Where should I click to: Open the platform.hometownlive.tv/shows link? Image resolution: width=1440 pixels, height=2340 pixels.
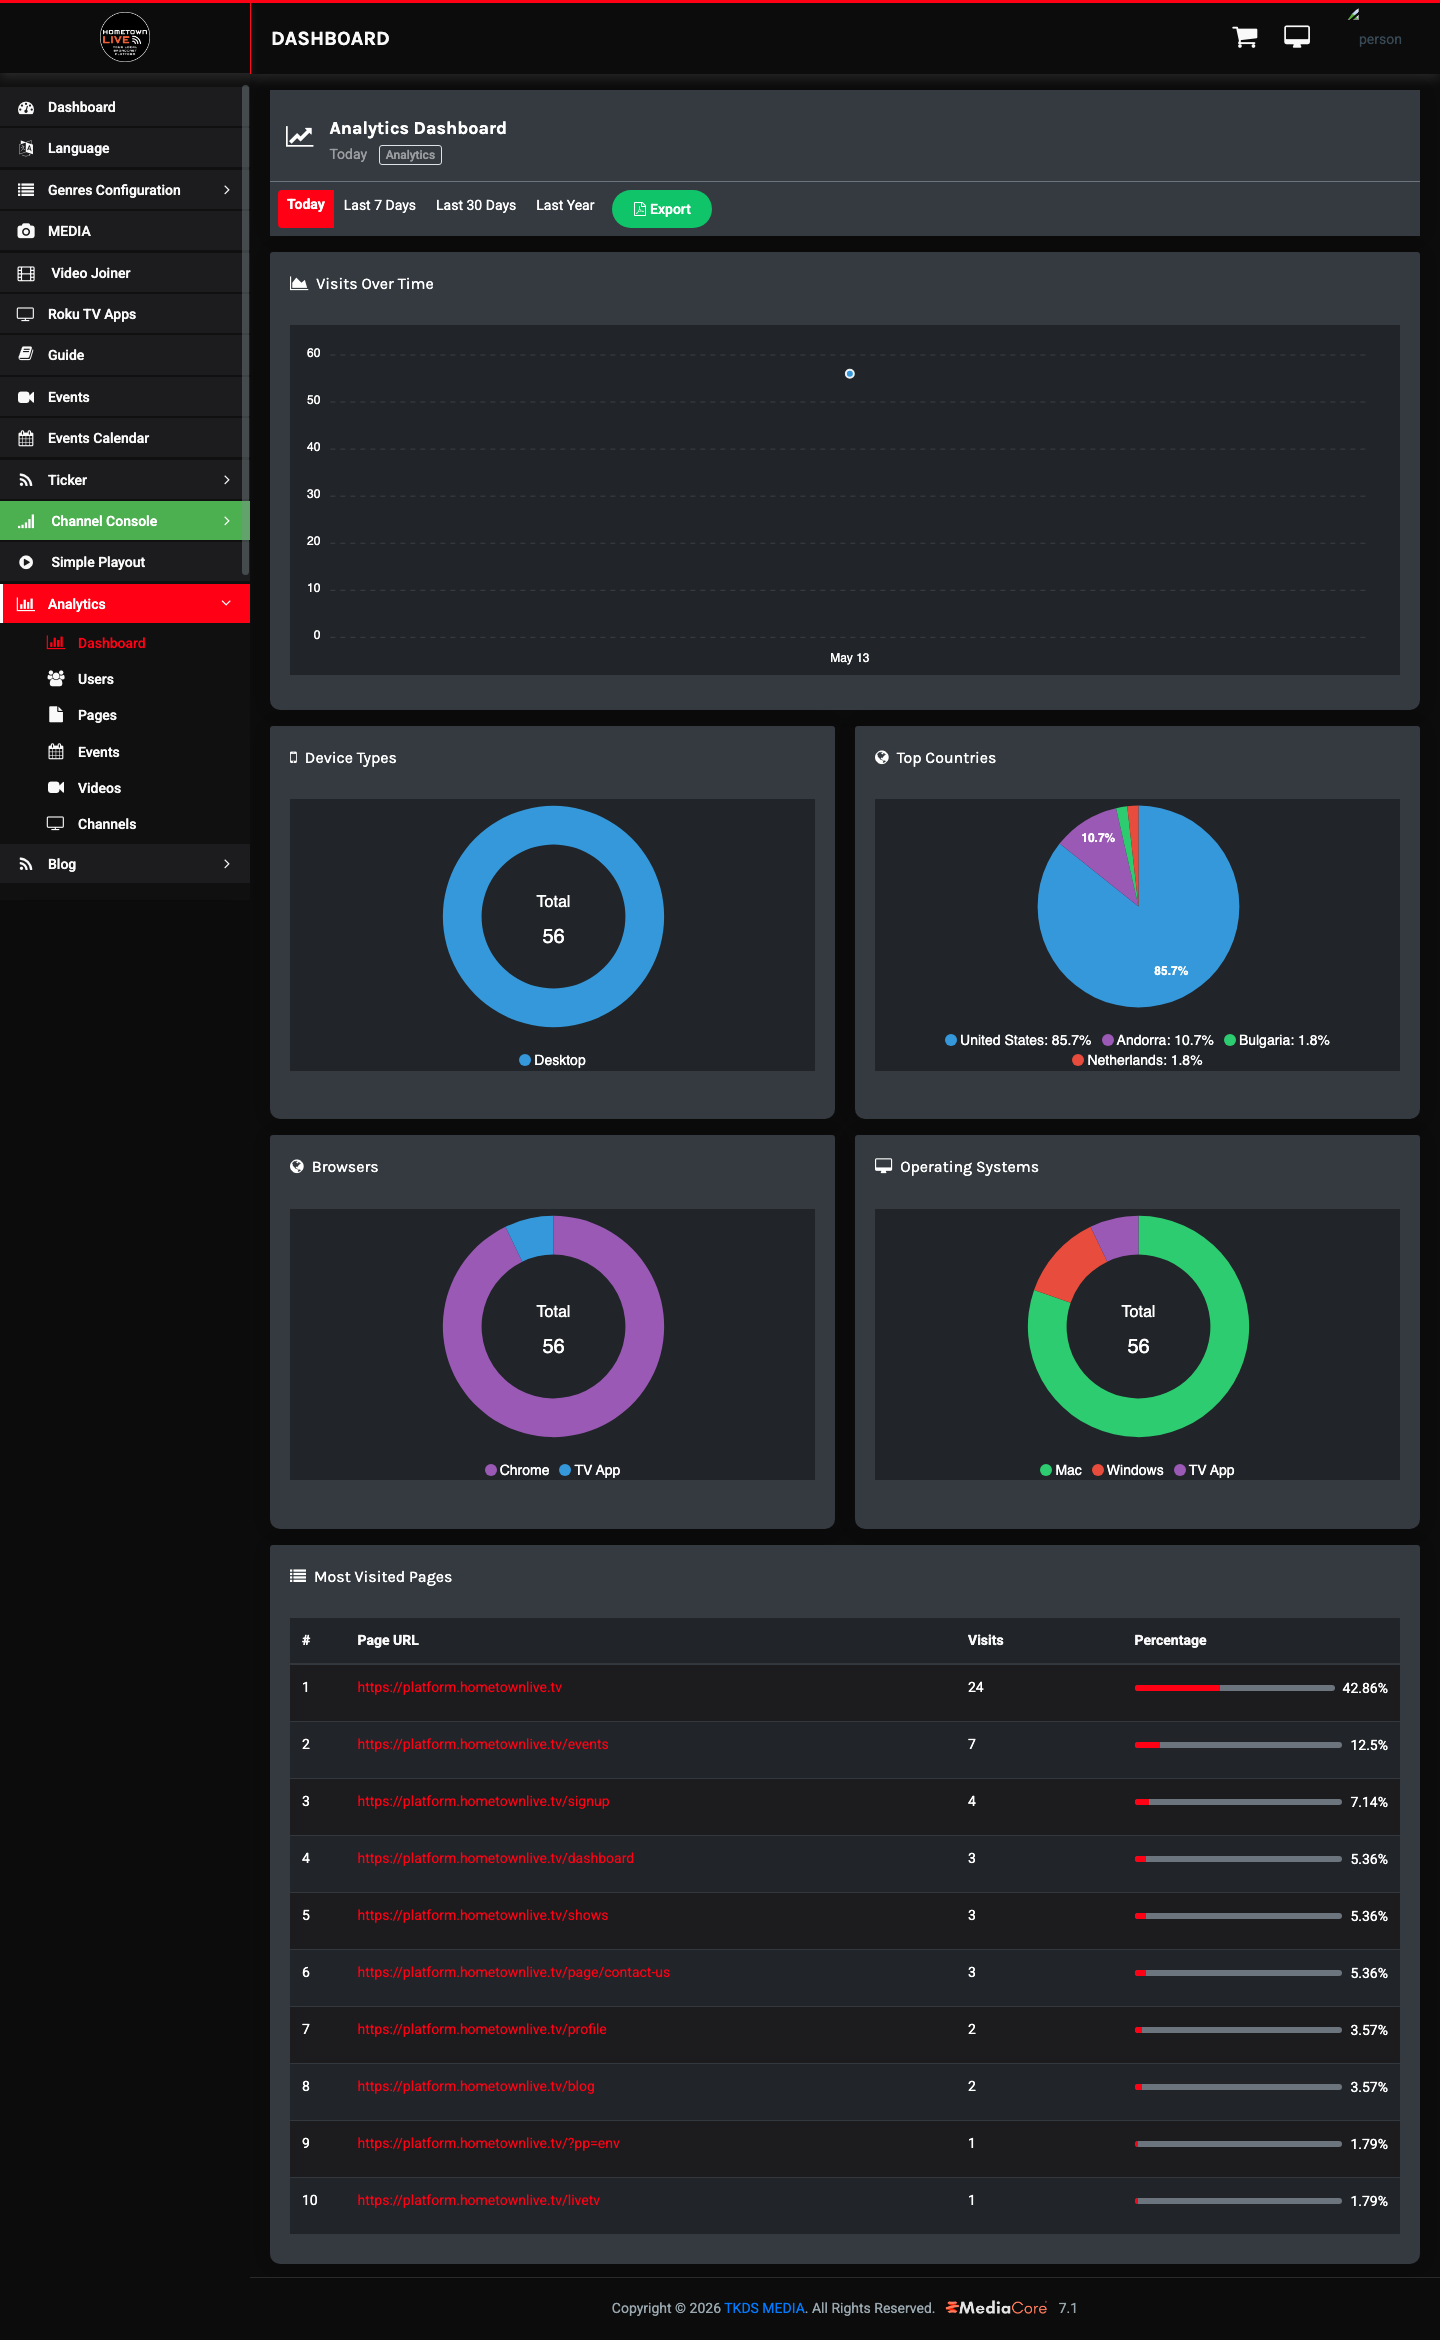click(x=482, y=1915)
